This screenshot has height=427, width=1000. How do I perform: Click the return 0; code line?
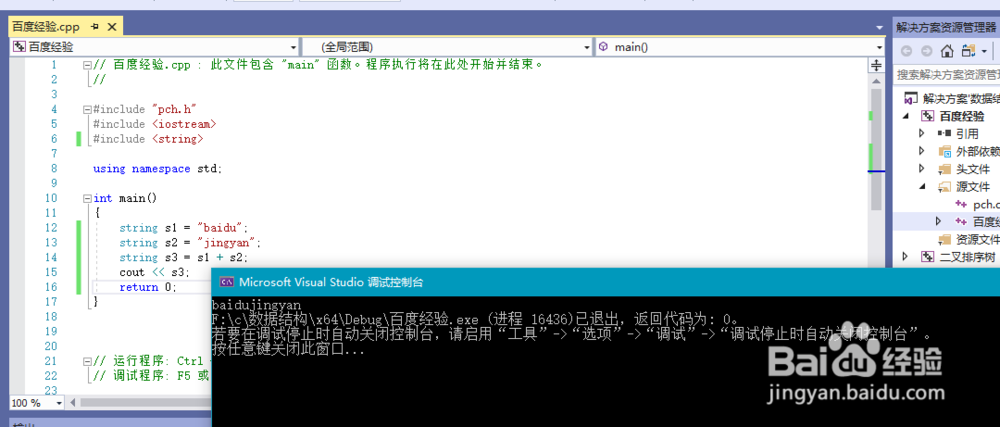pyautogui.click(x=148, y=287)
